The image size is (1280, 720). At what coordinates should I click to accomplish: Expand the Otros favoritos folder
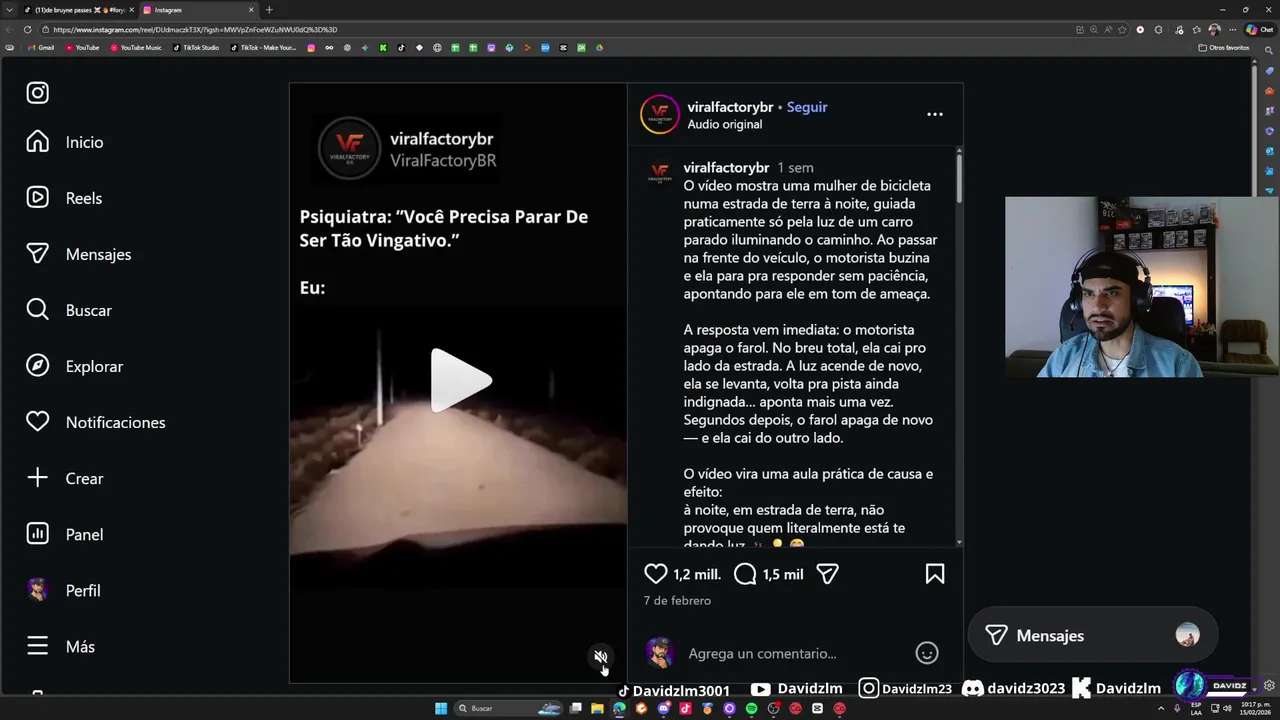tap(1224, 48)
